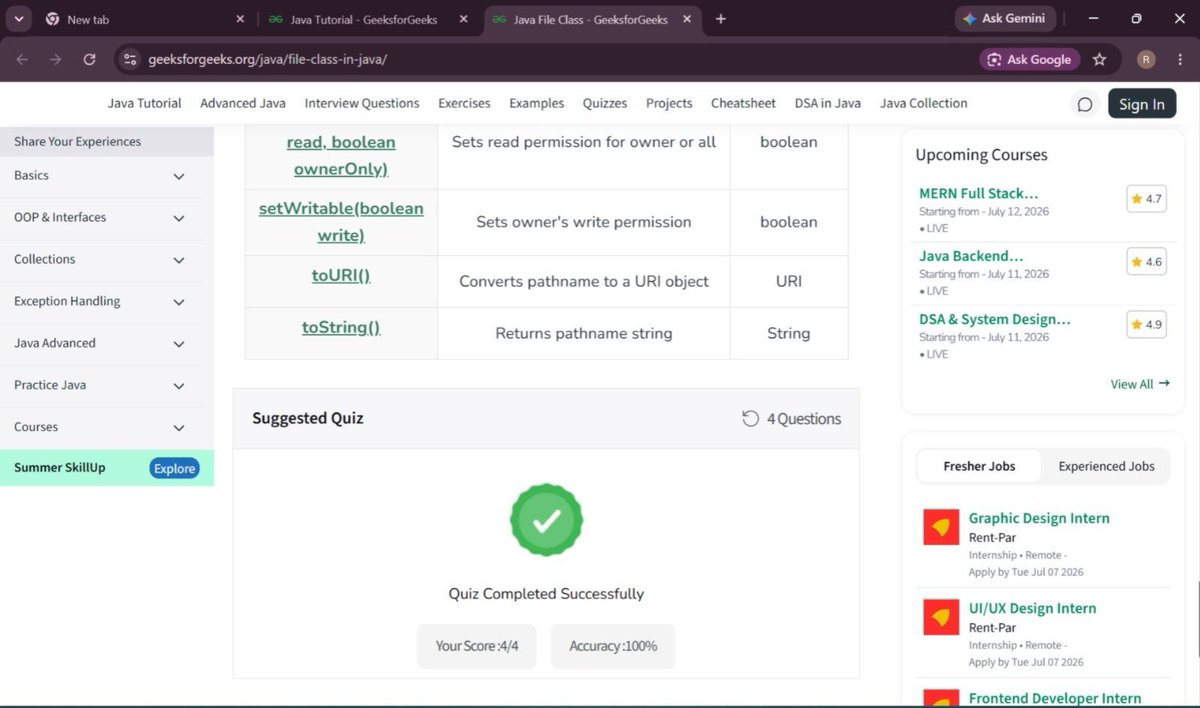Switch to the New tab tab
This screenshot has width=1200, height=708.
(145, 19)
